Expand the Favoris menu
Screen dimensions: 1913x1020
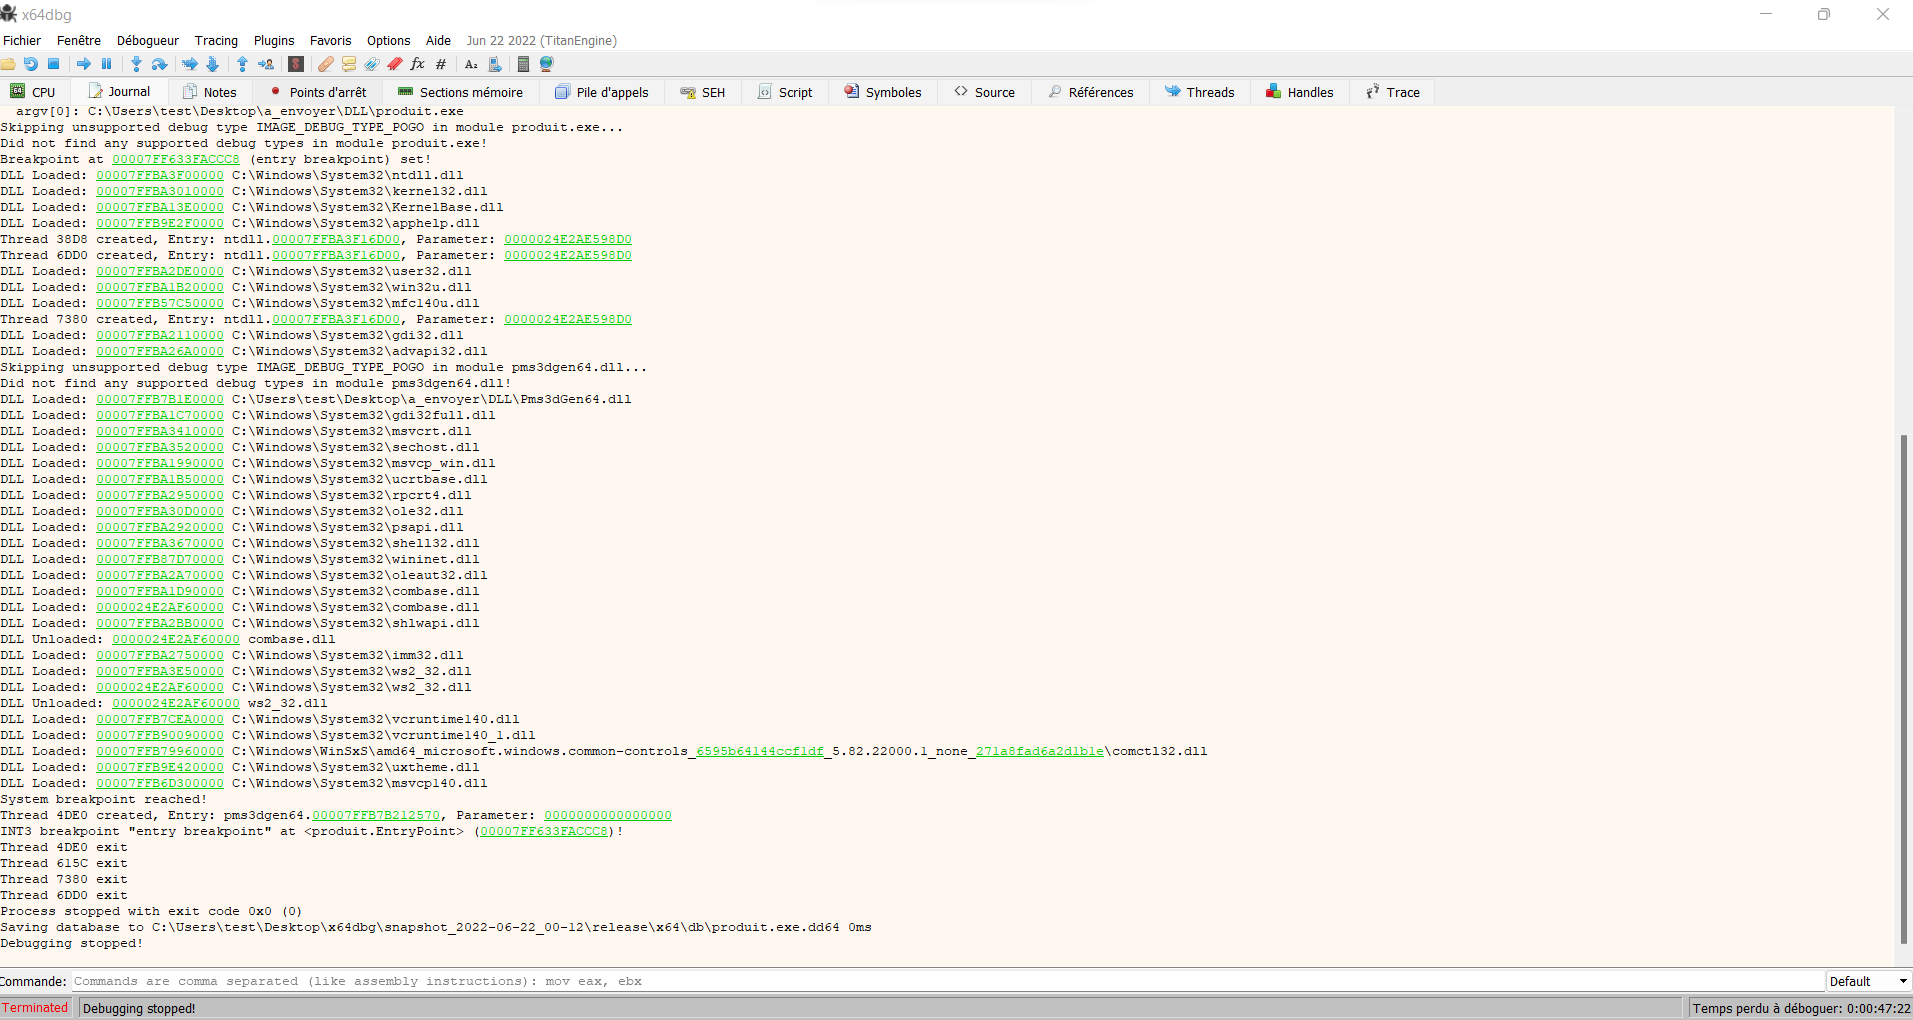[x=330, y=40]
